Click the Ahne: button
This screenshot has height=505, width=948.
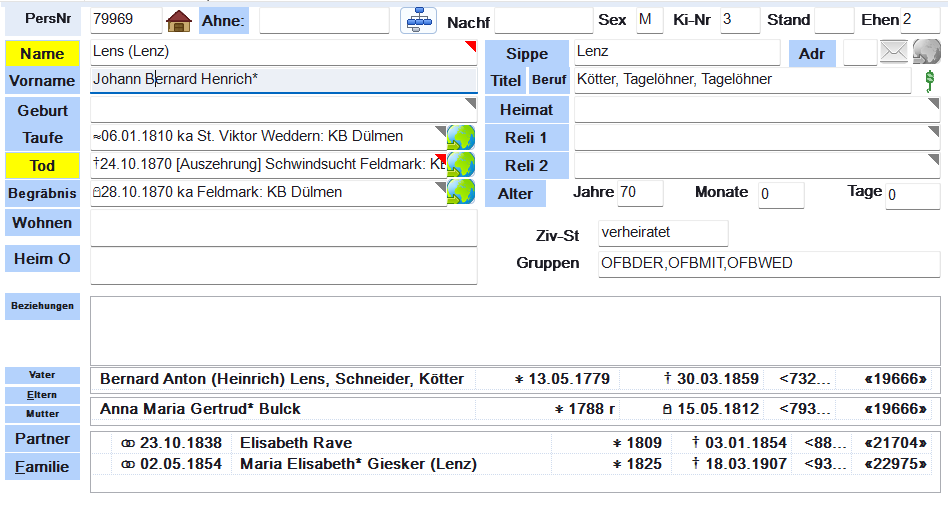coord(224,21)
